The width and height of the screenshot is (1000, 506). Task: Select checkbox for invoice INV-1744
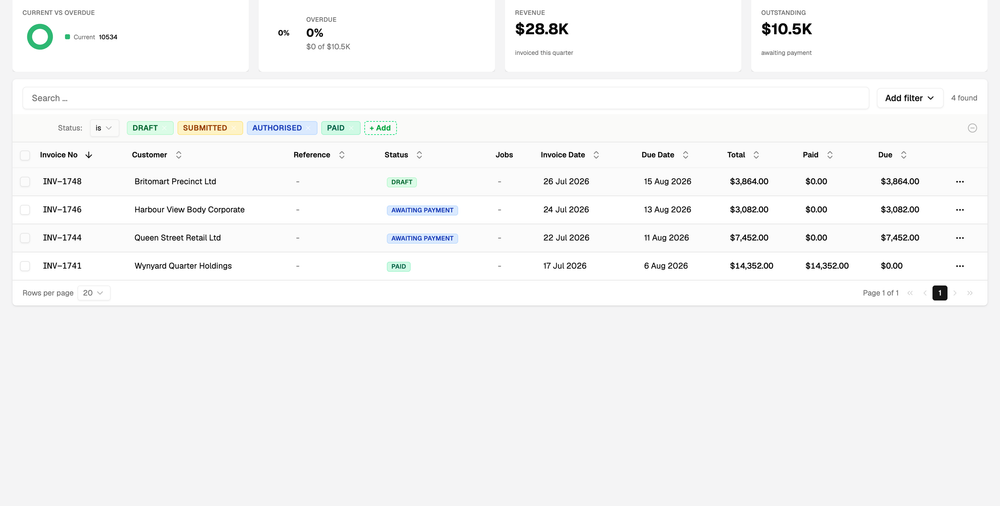pos(25,238)
